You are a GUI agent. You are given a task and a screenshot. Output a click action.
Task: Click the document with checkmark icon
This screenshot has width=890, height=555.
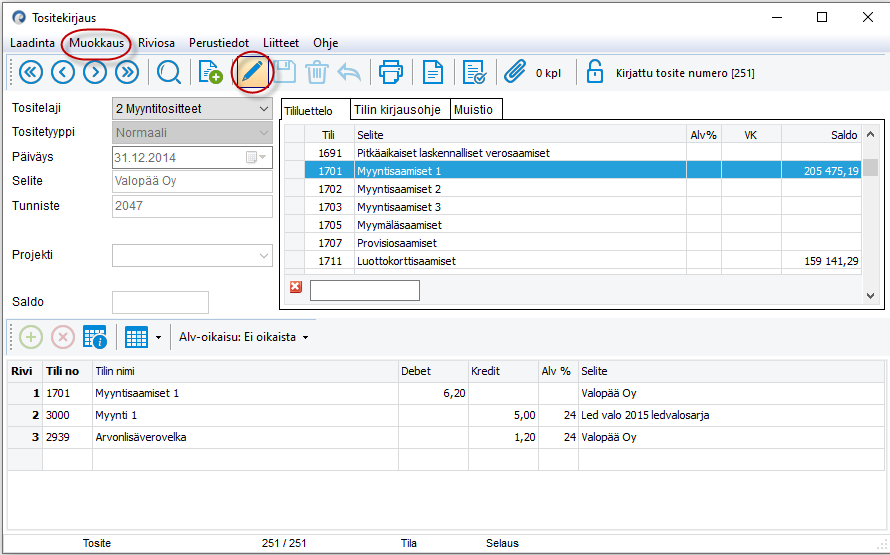(474, 73)
